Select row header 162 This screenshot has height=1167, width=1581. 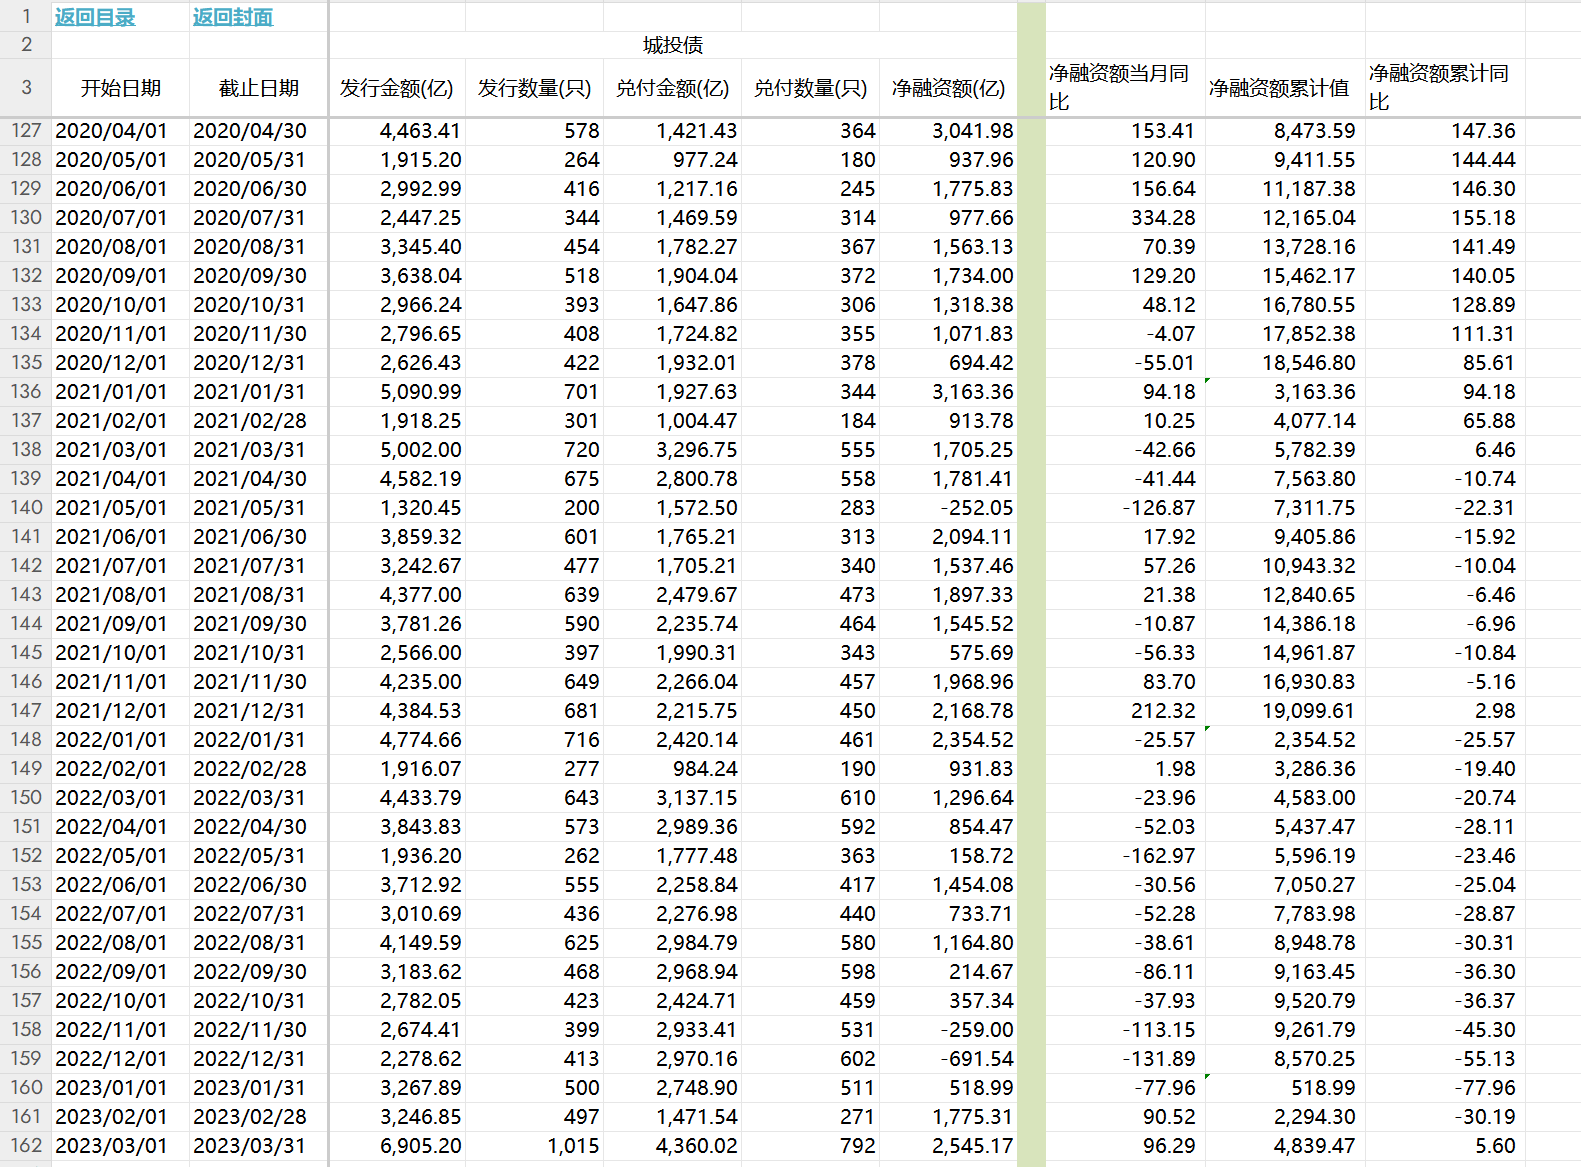point(26,1146)
